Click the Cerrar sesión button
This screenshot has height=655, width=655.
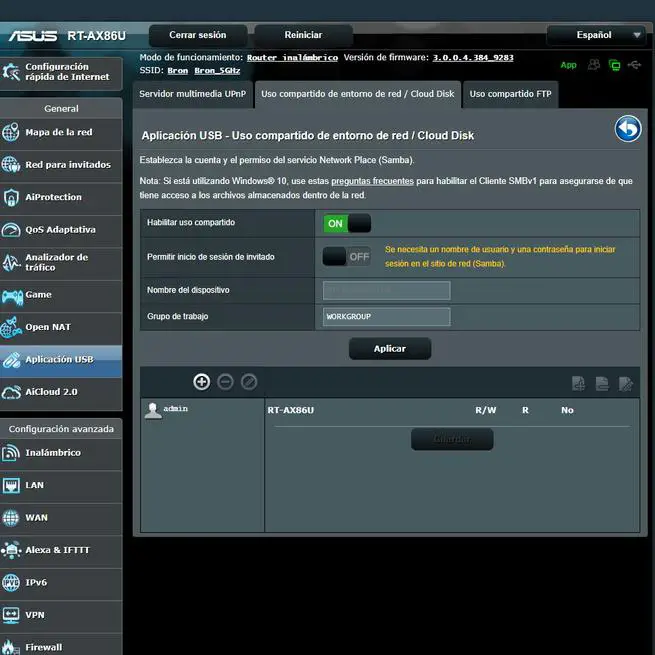(198, 36)
